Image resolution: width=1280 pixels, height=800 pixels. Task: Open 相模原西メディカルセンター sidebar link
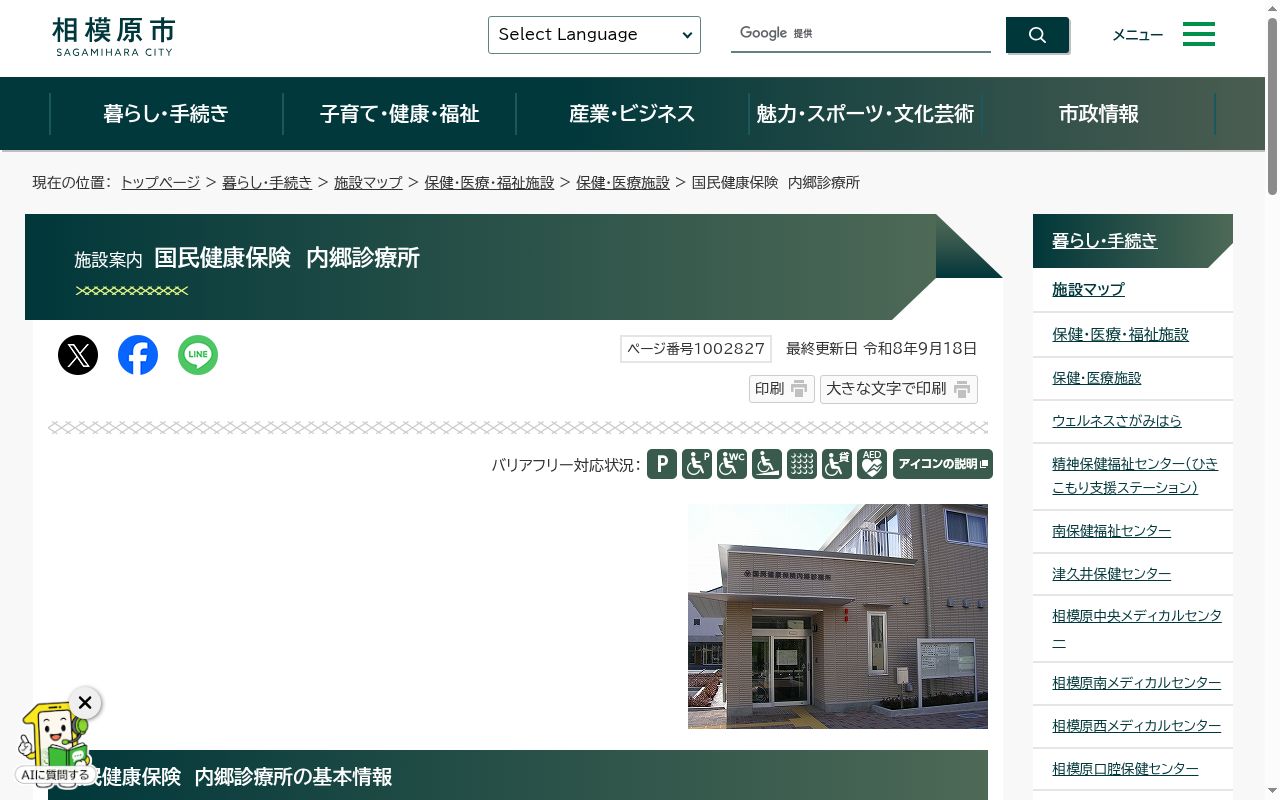(x=1136, y=726)
